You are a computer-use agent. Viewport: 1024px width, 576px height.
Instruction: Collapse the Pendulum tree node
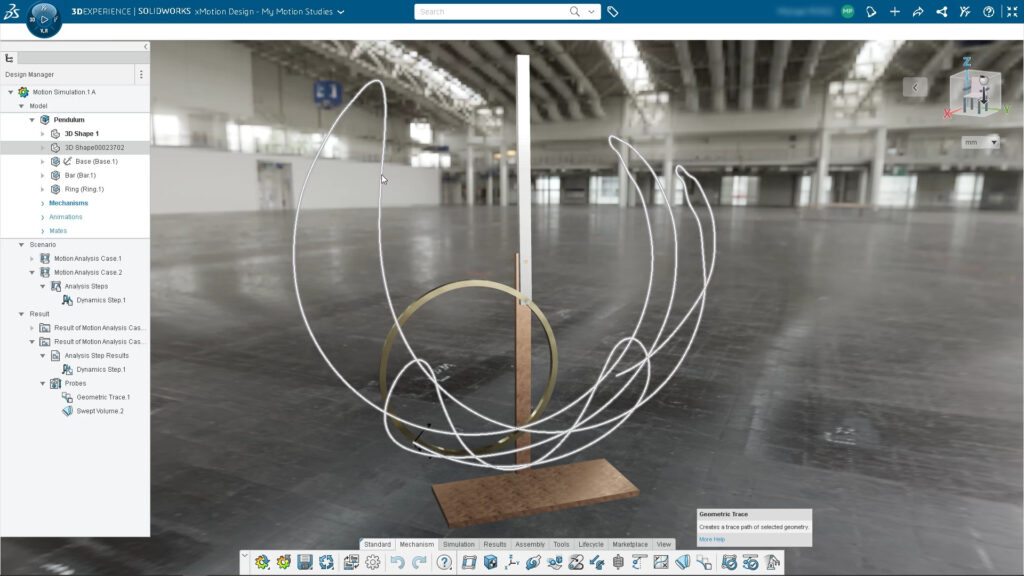(x=32, y=120)
